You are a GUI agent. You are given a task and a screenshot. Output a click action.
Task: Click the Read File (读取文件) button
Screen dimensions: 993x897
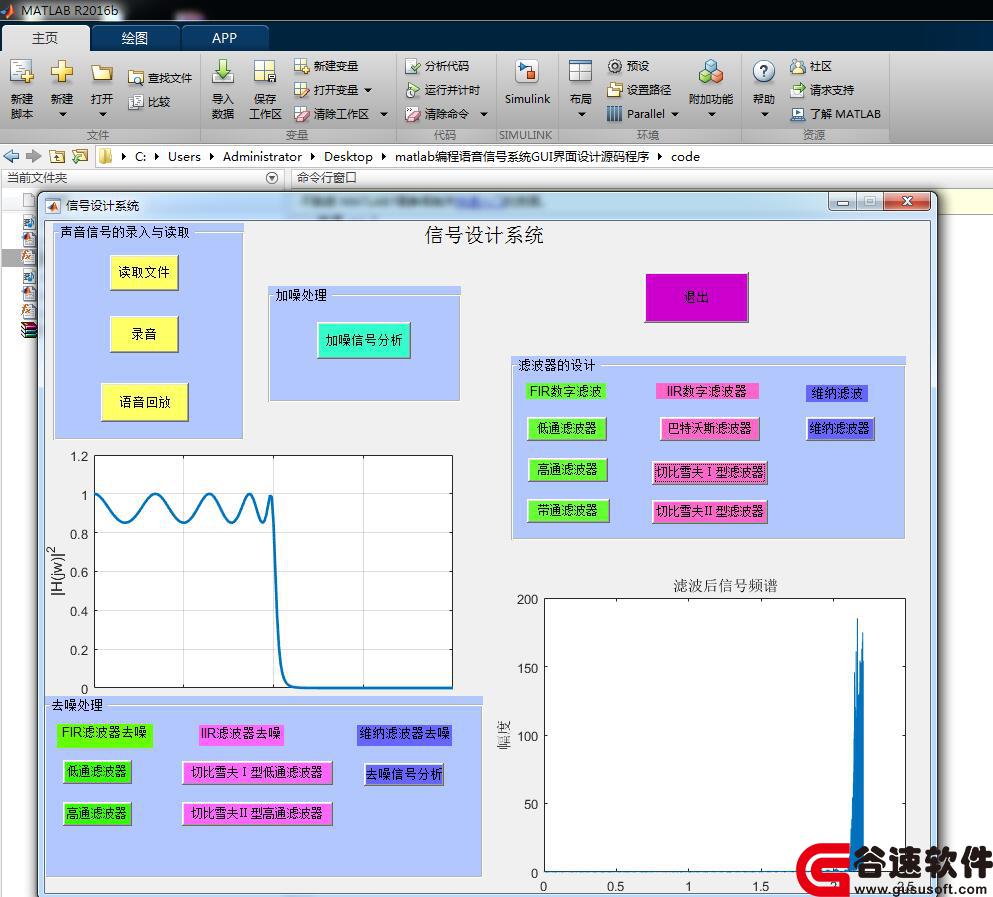(144, 272)
